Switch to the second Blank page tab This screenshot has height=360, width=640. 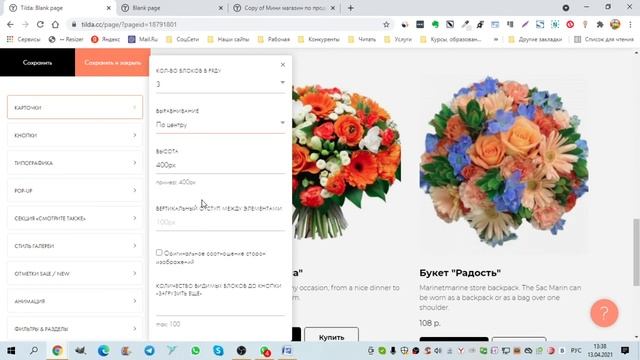[x=171, y=8]
